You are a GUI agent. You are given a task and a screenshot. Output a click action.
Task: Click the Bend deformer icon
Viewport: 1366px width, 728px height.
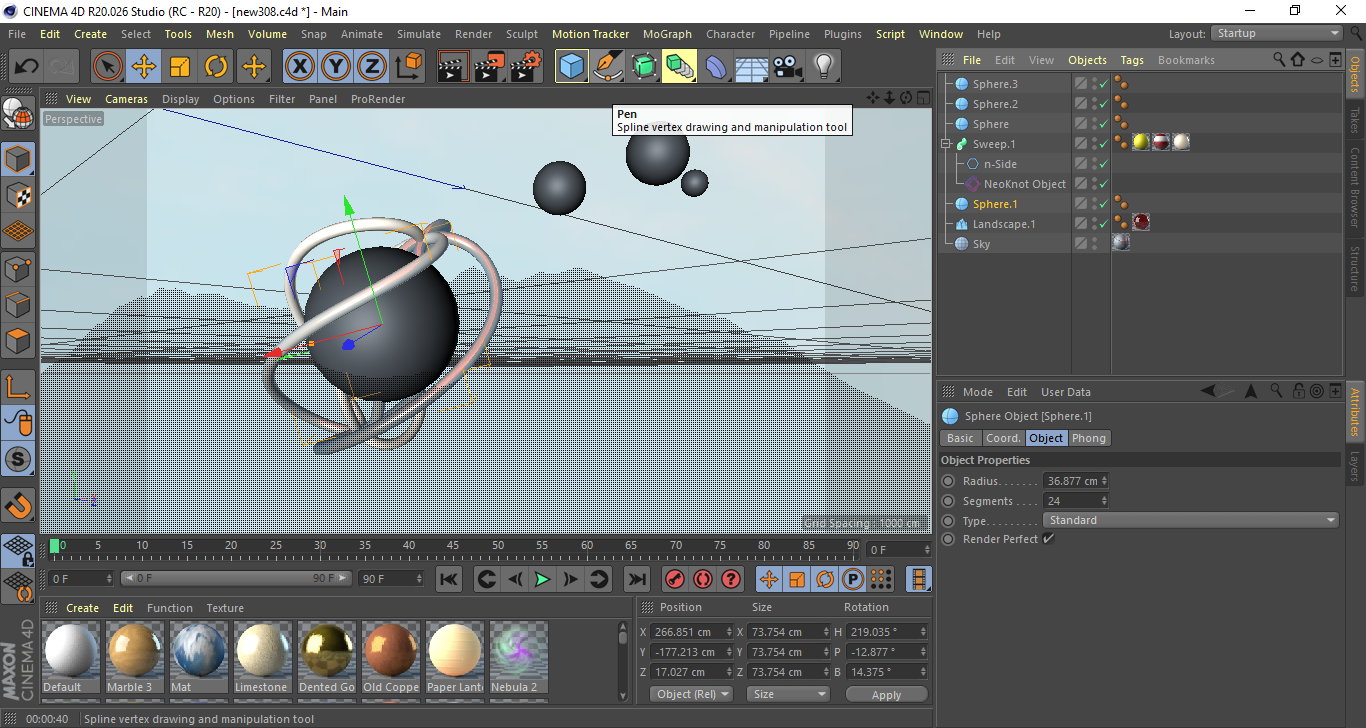pos(716,67)
